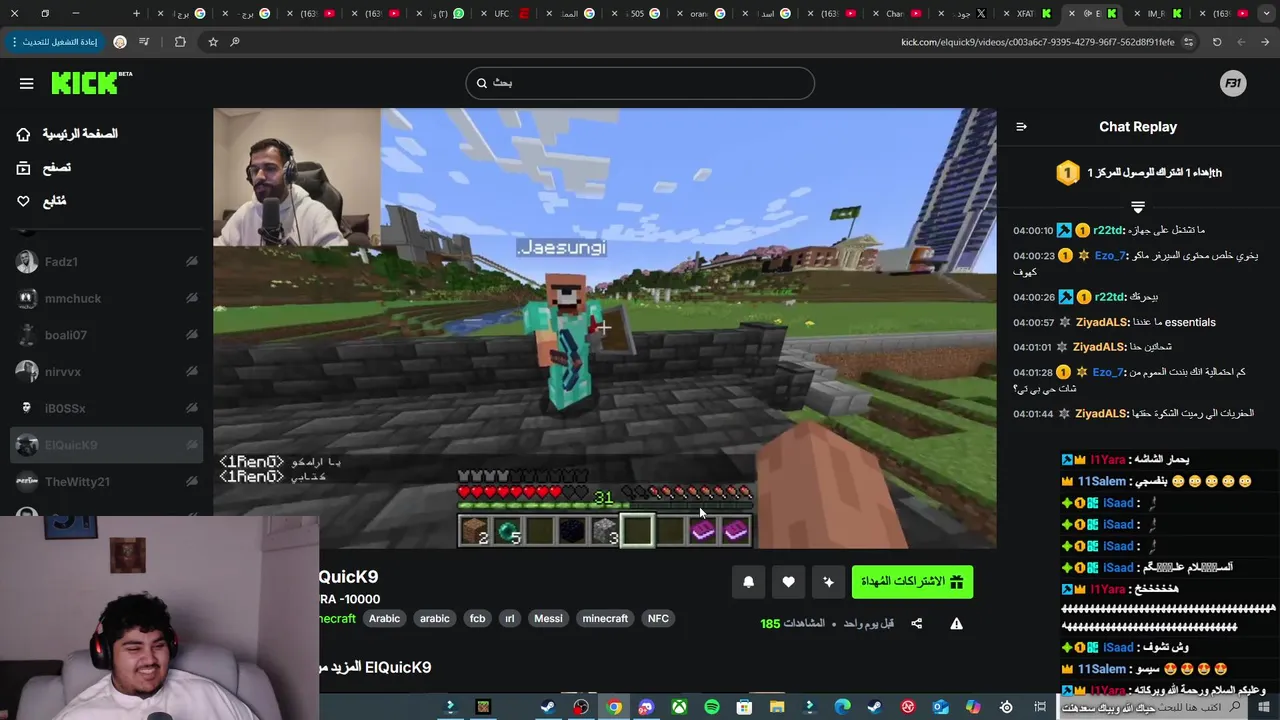Toggle the offline icon beside iB0SSx
The width and height of the screenshot is (1280, 720).
[191, 408]
